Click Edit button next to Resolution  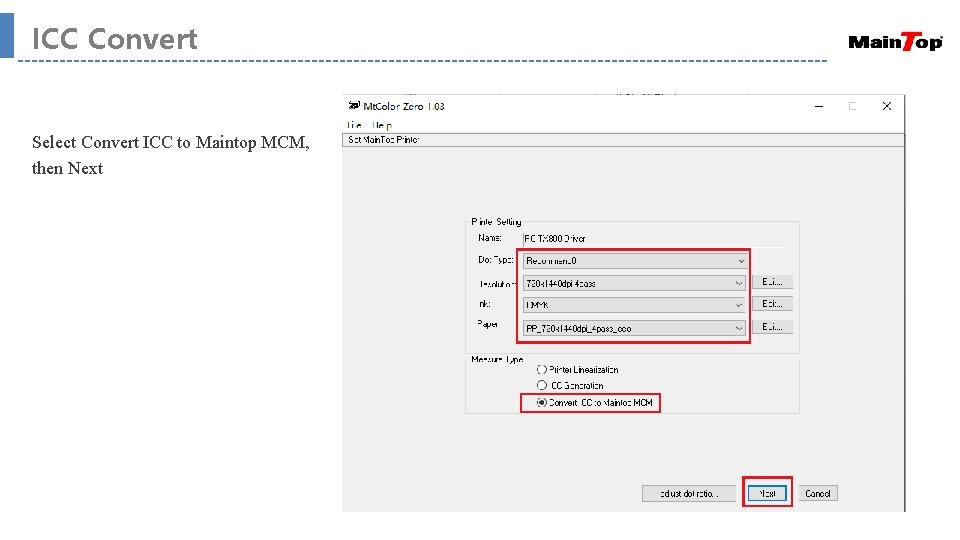click(x=772, y=282)
